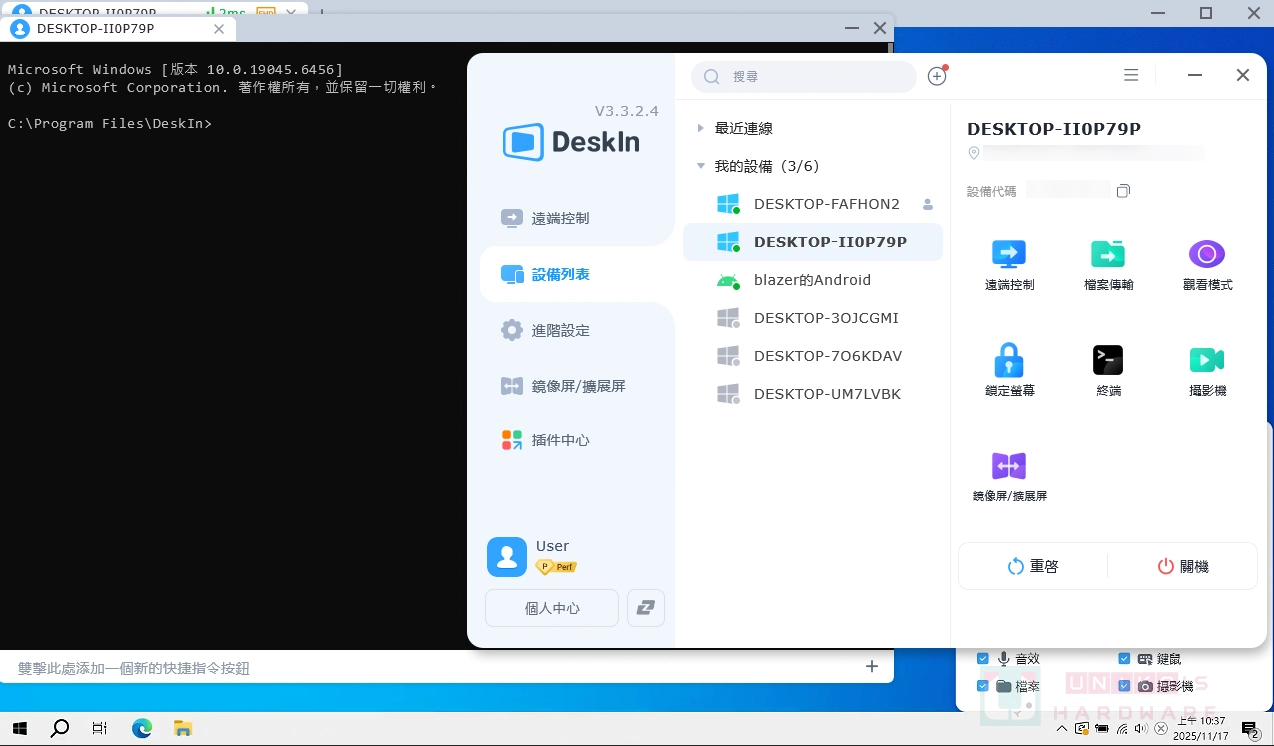Disable the 音效 audio checkbox
Screen dimensions: 1274x746
tap(983, 658)
